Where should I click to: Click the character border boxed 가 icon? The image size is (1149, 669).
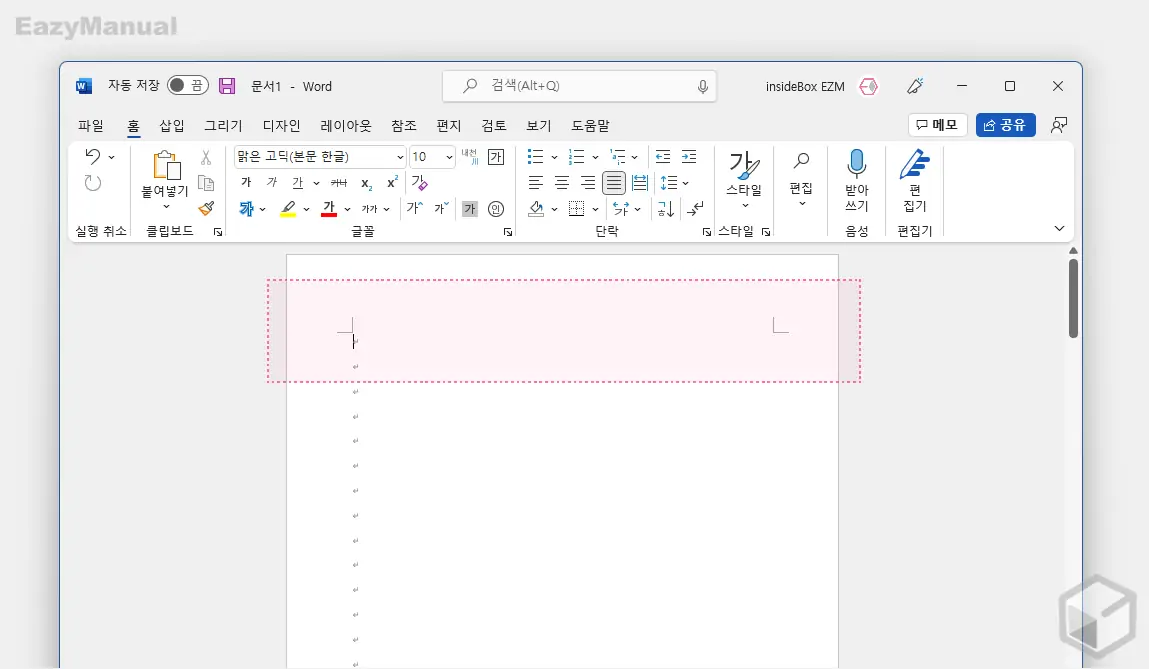pos(496,157)
